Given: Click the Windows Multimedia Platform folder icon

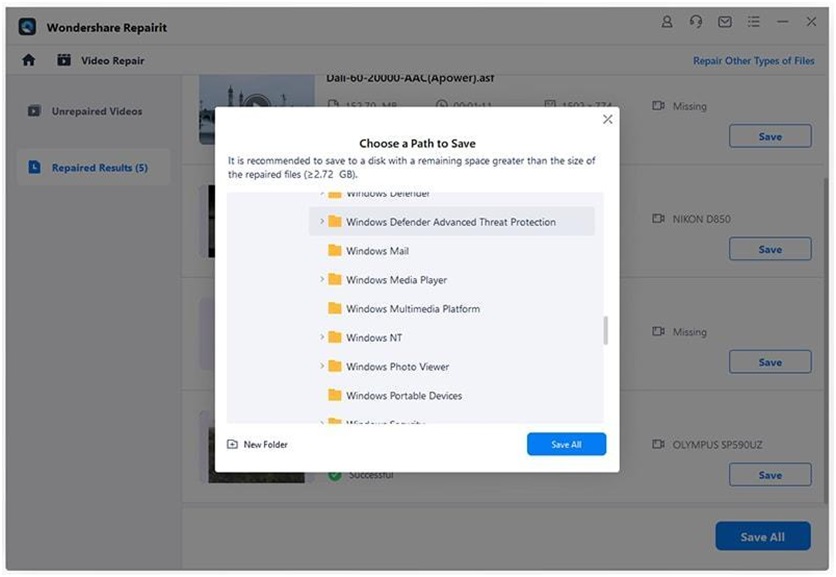Looking at the screenshot, I should click(334, 308).
